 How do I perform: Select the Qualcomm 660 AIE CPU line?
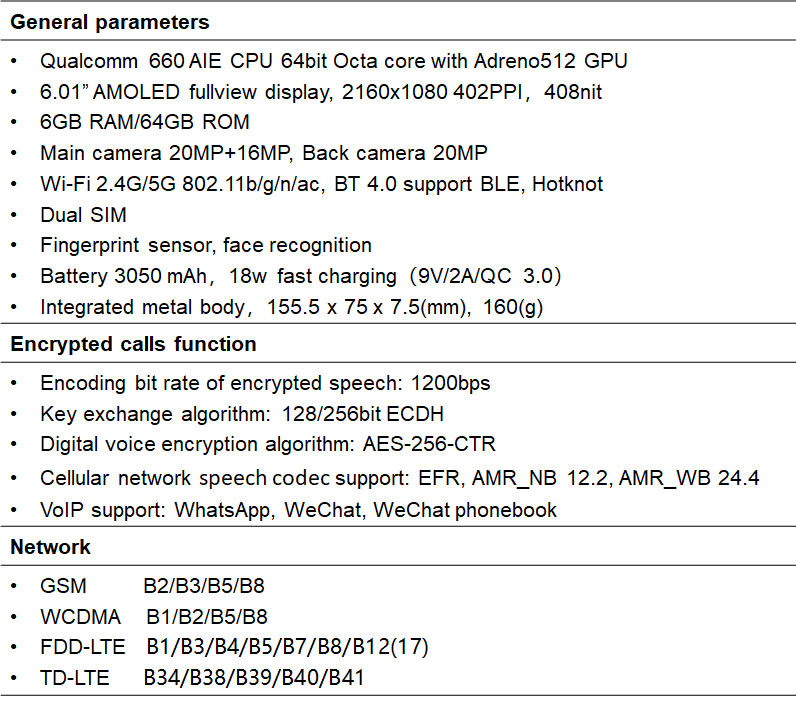pos(334,61)
